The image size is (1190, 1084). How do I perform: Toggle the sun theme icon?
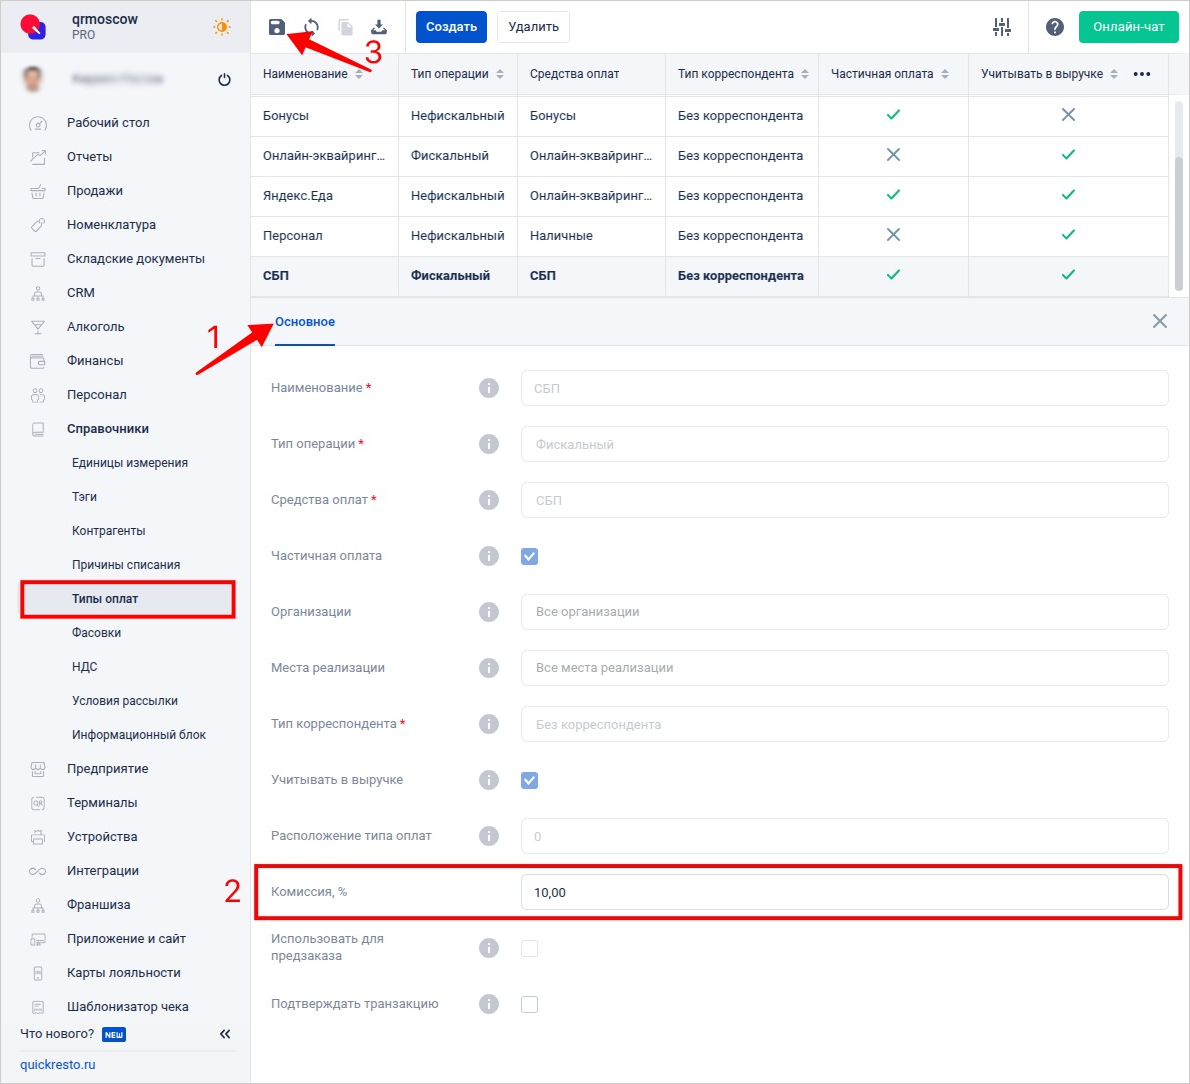(x=222, y=27)
